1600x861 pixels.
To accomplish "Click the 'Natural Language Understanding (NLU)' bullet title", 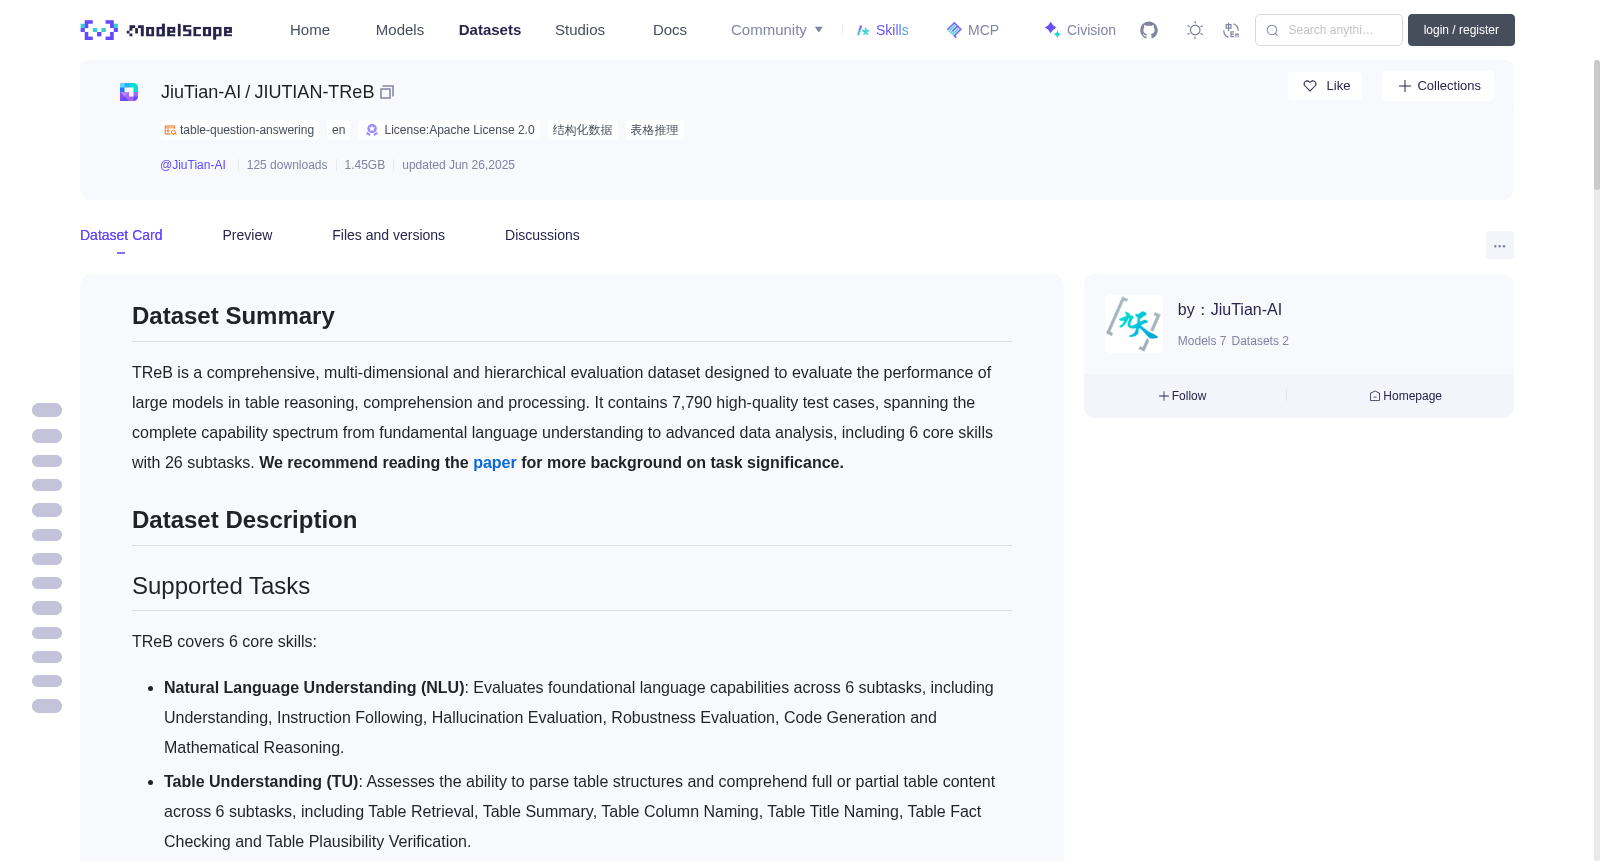I will pos(314,688).
